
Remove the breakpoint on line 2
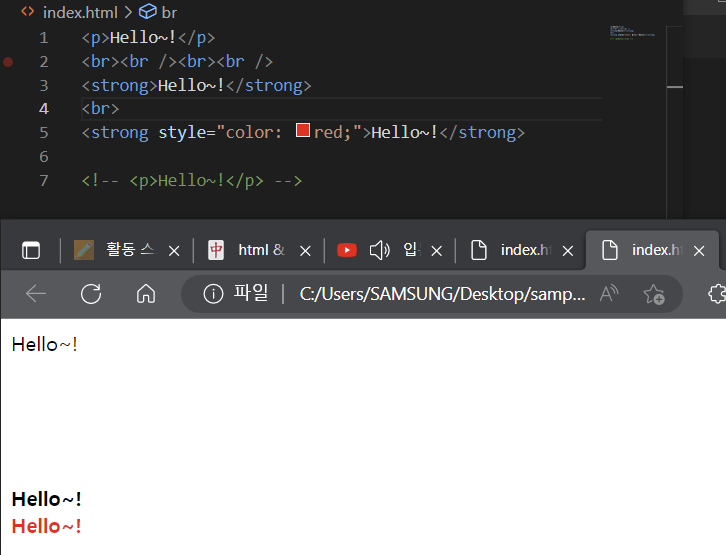pos(8,62)
